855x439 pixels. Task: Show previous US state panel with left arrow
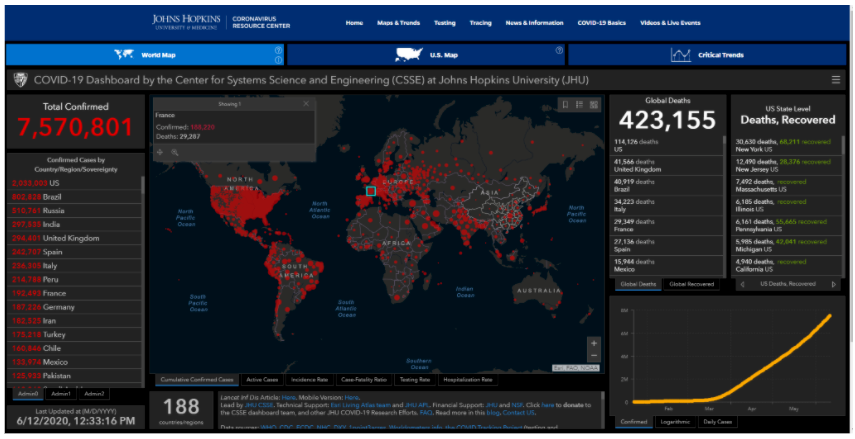tap(742, 284)
